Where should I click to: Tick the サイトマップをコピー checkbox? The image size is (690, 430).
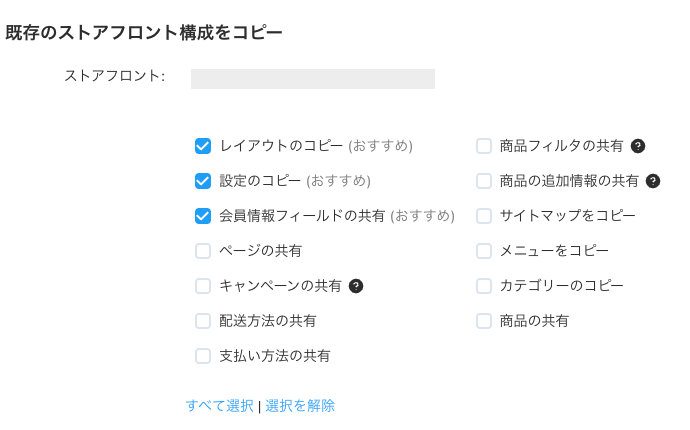pos(484,216)
